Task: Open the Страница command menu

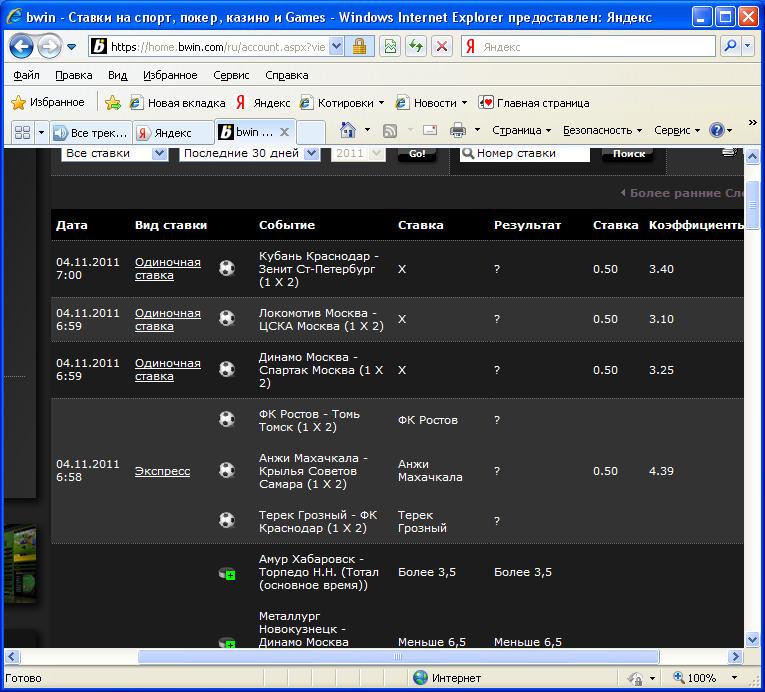Action: (x=521, y=130)
